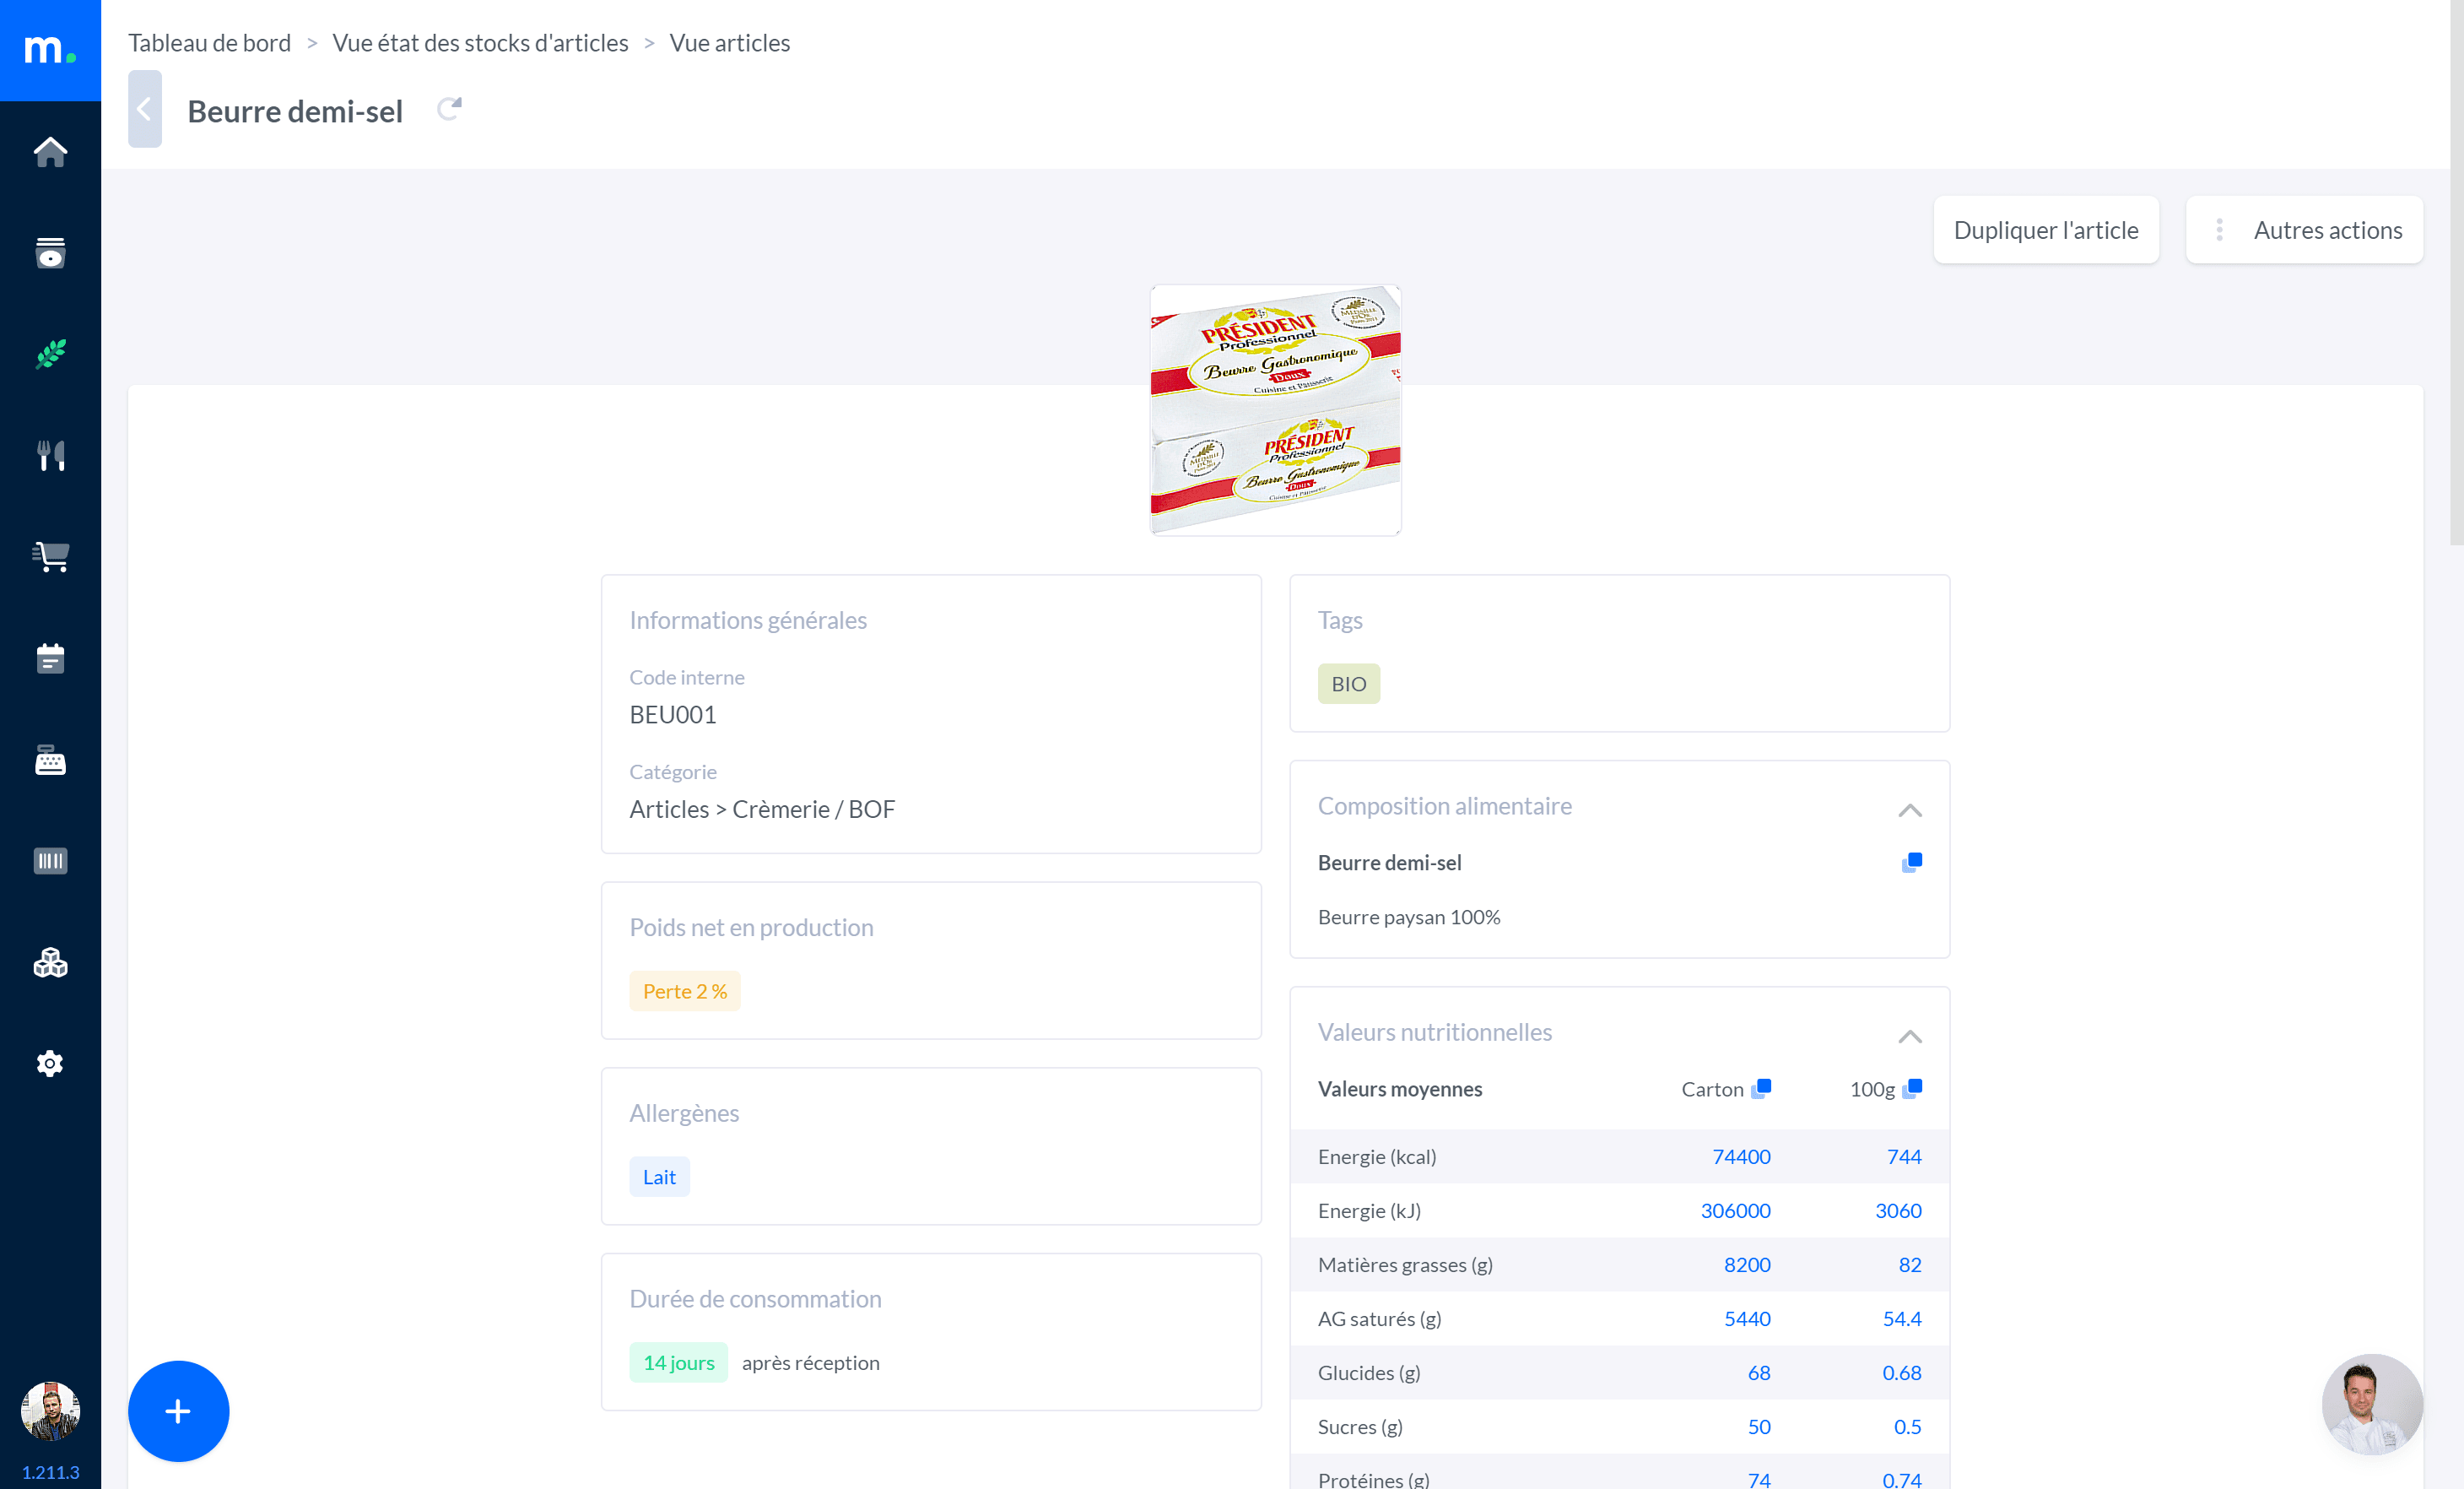Click AG saturés 100g value 54.4
Viewport: 2464px width, 1489px height.
1902,1318
